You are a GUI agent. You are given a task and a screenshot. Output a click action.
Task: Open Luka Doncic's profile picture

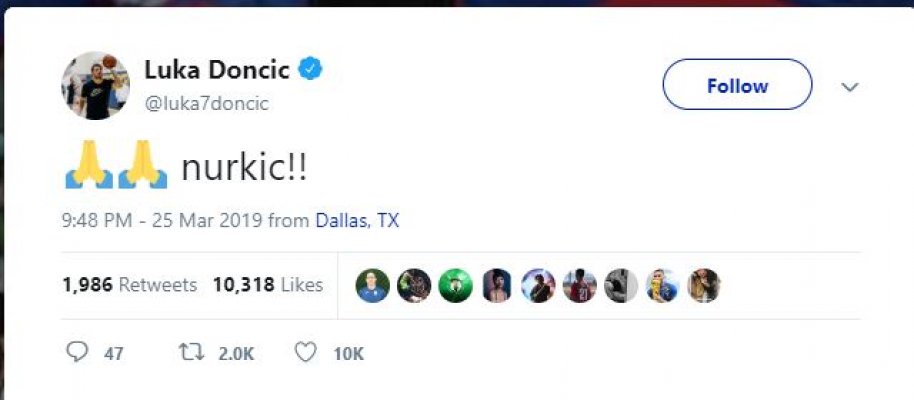[x=96, y=85]
